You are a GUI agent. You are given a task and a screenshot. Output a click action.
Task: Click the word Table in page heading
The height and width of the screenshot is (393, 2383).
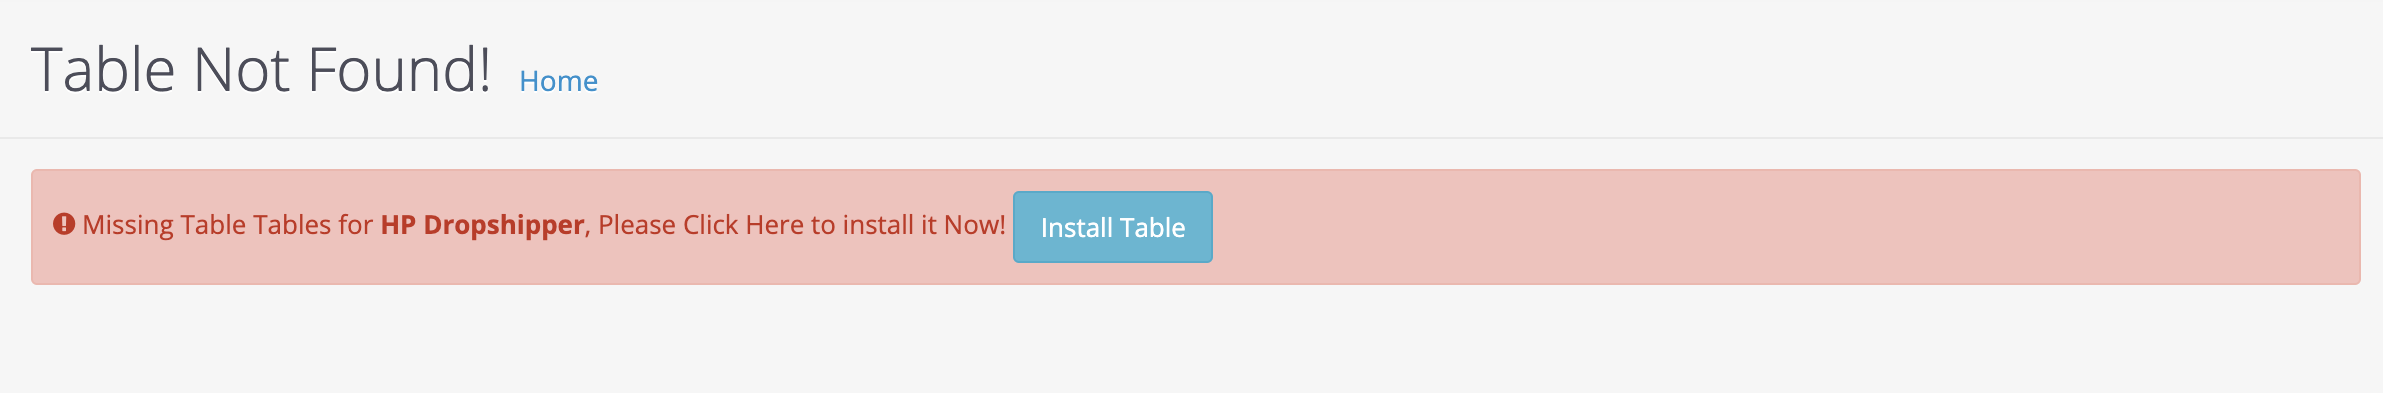pyautogui.click(x=104, y=70)
